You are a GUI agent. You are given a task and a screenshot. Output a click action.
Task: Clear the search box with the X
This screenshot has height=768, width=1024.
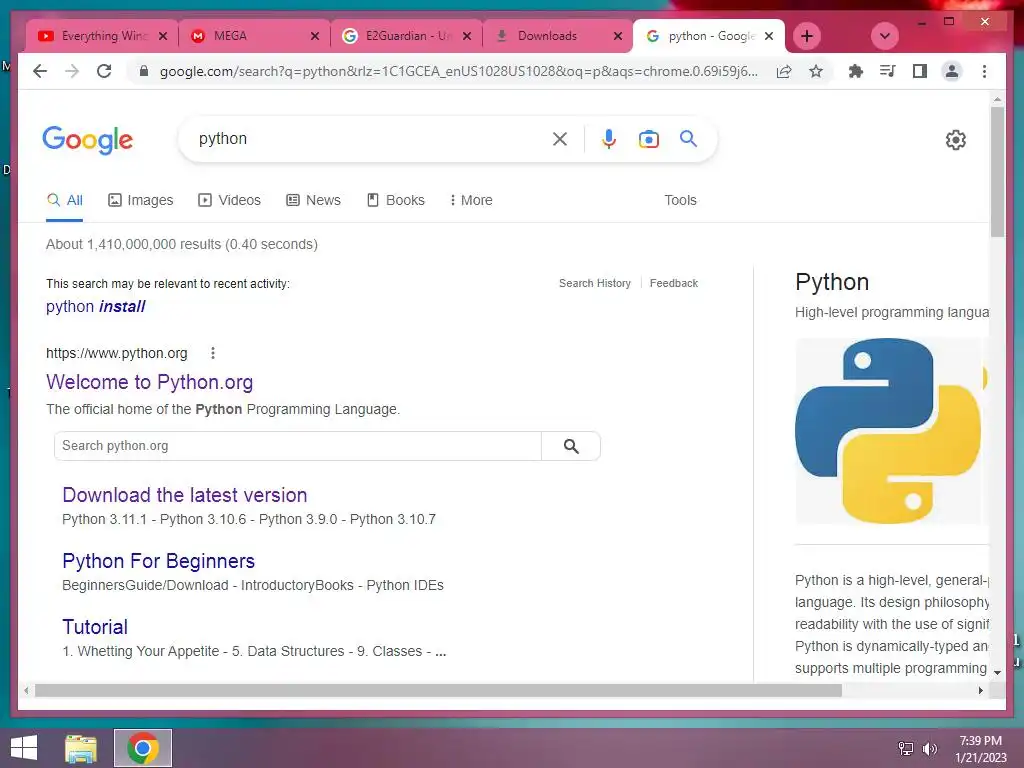560,139
